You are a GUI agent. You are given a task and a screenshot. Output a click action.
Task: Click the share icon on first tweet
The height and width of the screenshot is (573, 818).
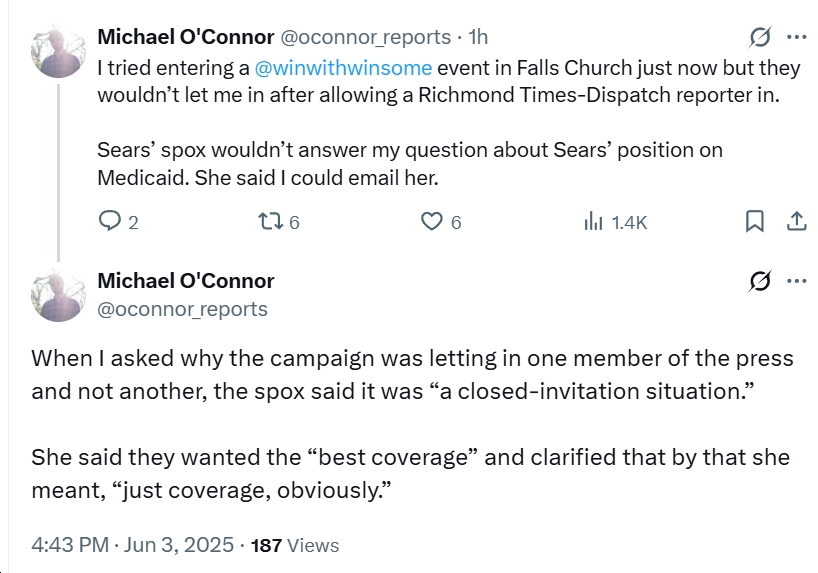click(x=796, y=221)
